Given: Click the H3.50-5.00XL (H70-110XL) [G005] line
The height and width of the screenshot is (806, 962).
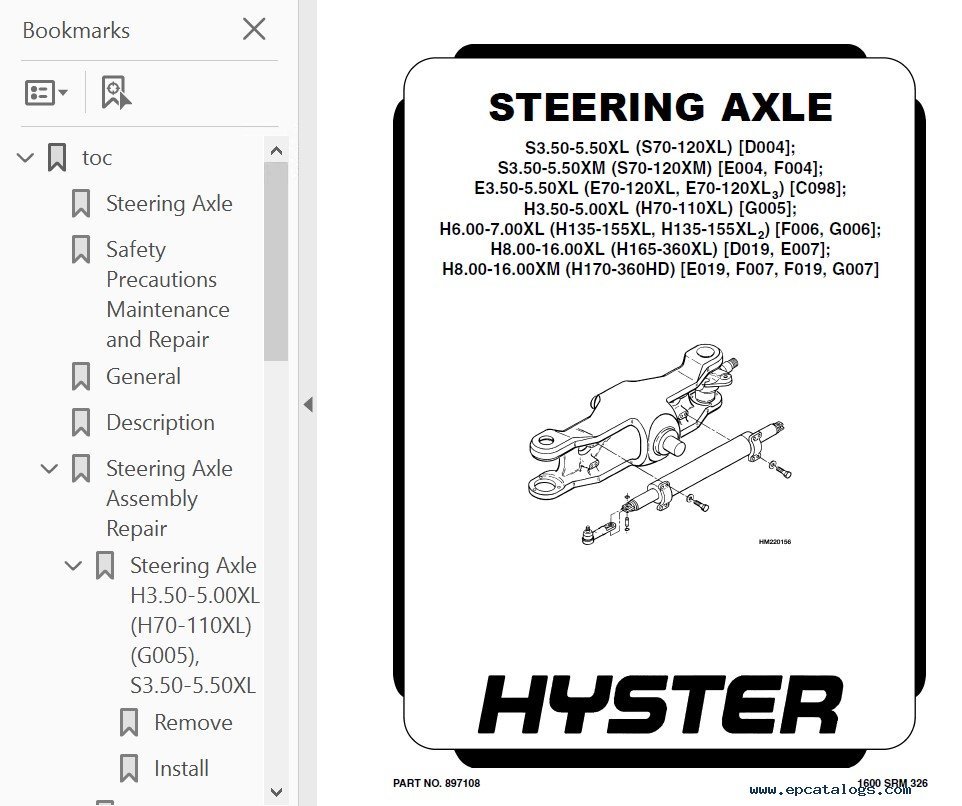Looking at the screenshot, I should coord(660,209).
